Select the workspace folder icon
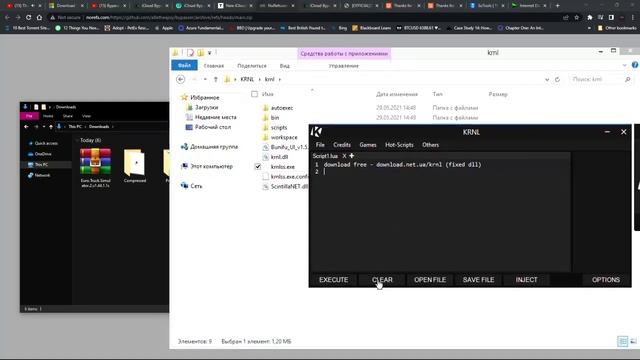Screen dimensions: 640x360 (x=265, y=137)
